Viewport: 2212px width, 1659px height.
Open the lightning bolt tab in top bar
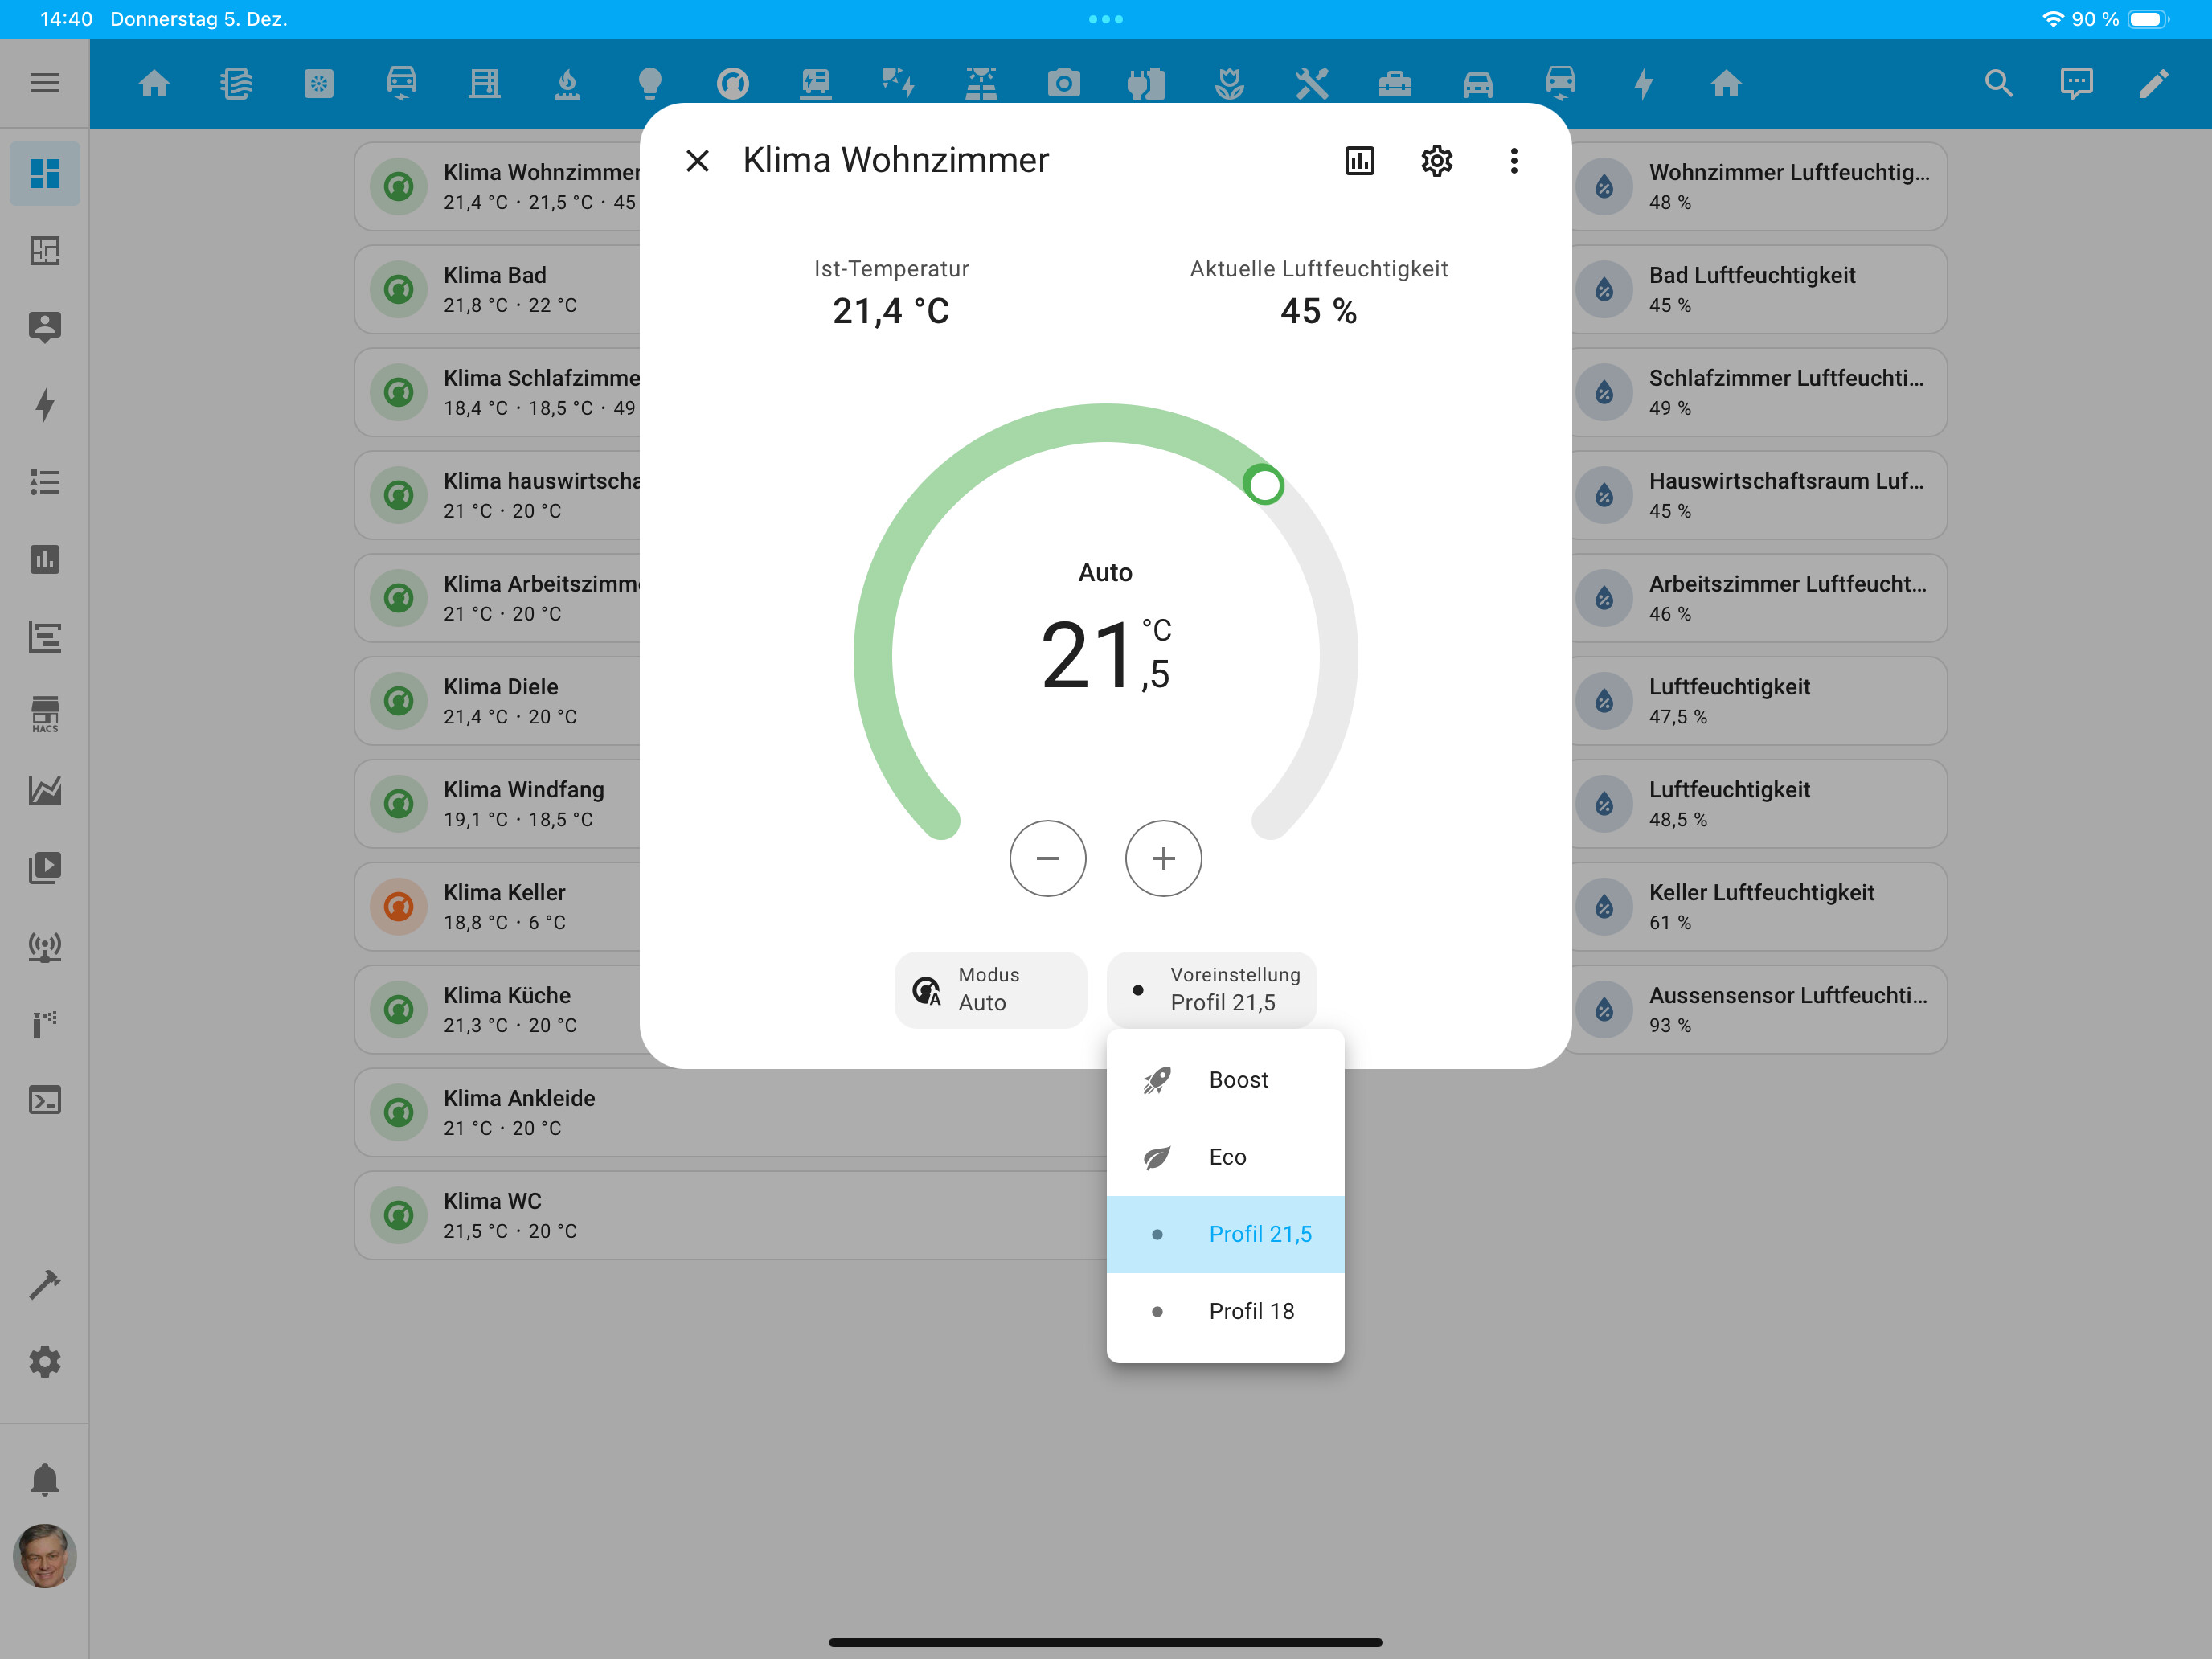pos(1643,83)
